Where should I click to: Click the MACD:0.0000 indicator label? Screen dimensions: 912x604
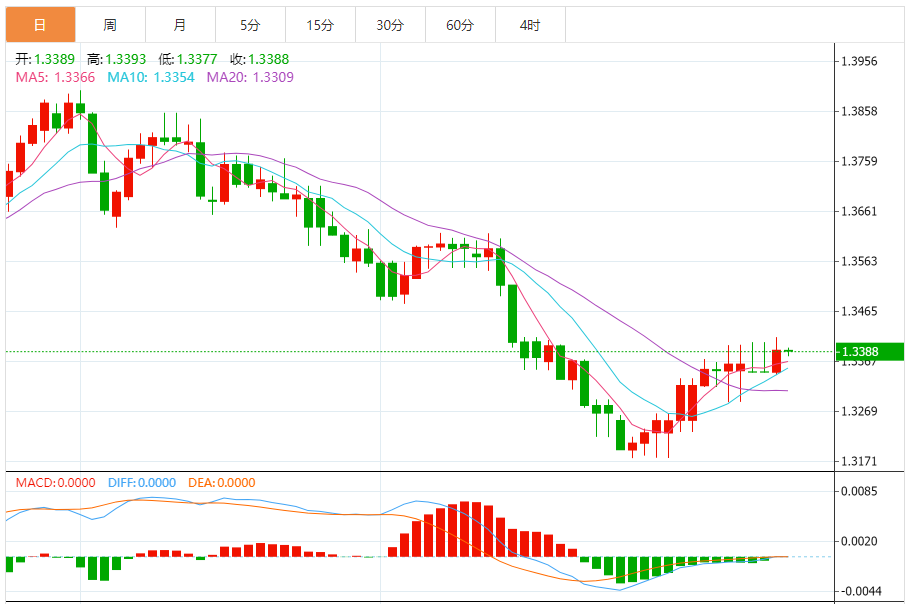(x=55, y=483)
